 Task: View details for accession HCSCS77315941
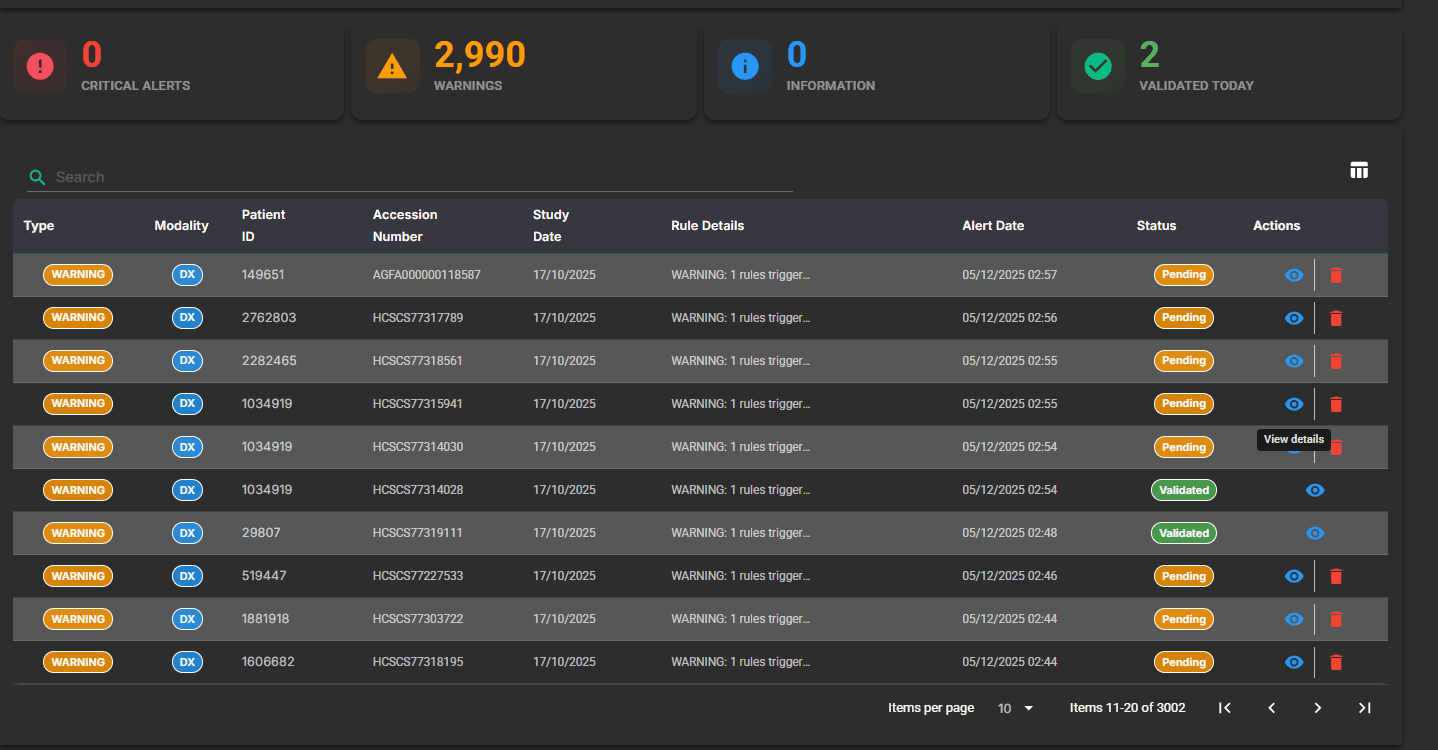pos(1294,404)
